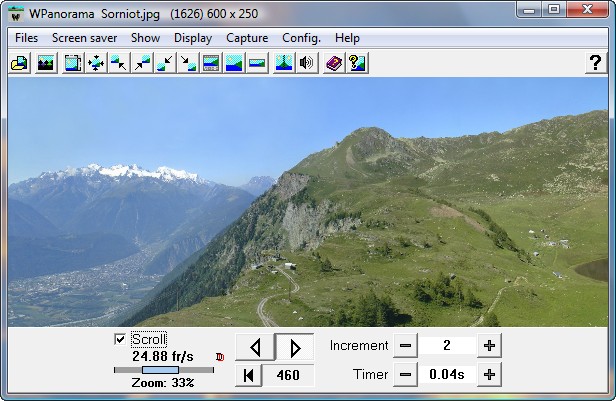This screenshot has height=401, width=616.
Task: Click the move window to top-right icon
Action: coord(142,63)
